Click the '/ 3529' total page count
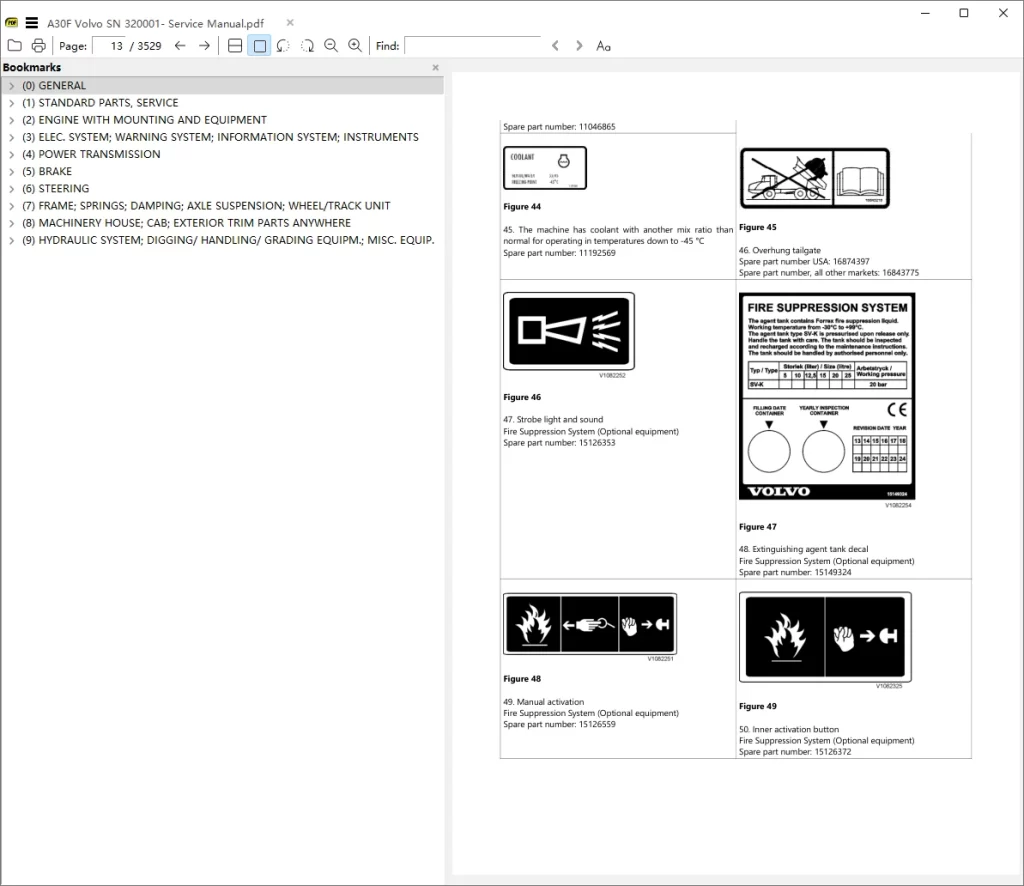 click(146, 46)
